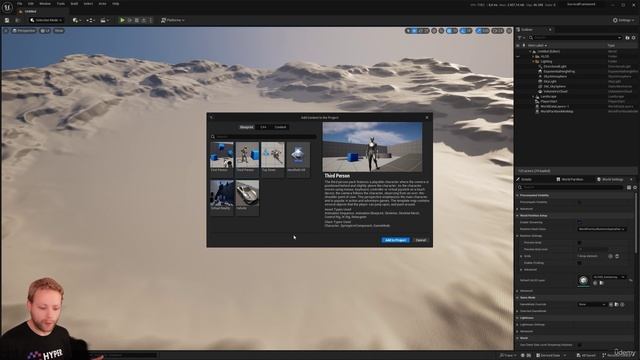Open the Cinematics toolbar dropdown
640x360 pixels.
tap(104, 20)
